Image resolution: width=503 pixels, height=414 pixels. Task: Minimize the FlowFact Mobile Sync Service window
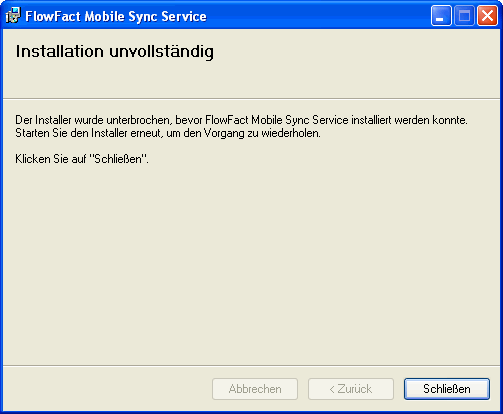[441, 15]
